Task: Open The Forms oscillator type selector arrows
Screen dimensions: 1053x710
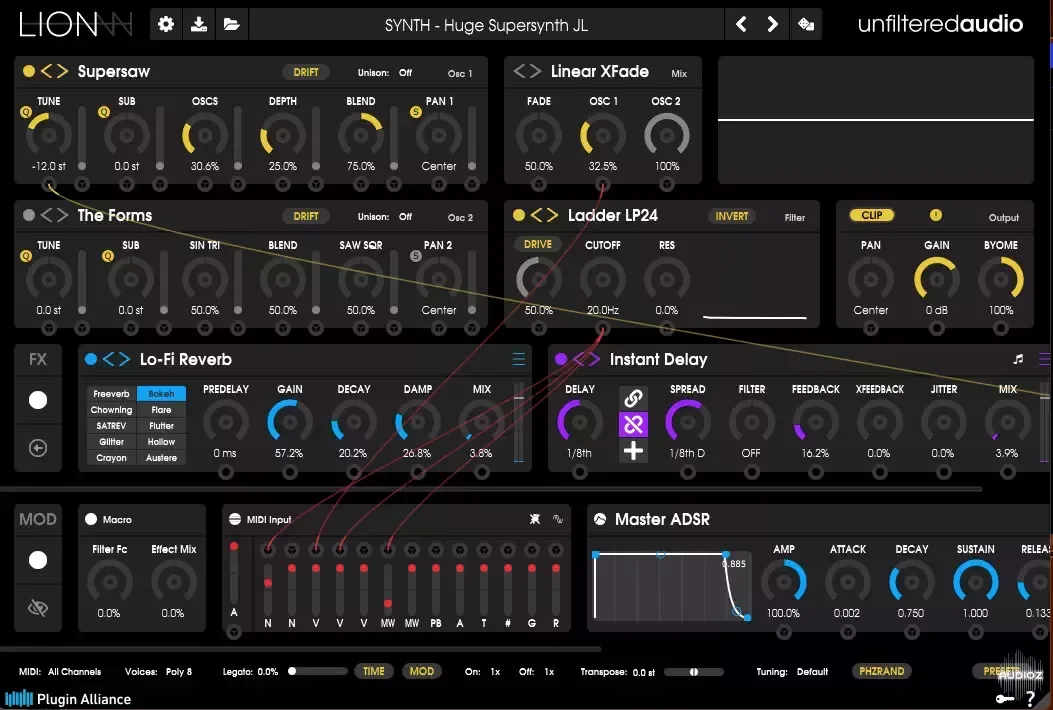Action: pos(54,215)
